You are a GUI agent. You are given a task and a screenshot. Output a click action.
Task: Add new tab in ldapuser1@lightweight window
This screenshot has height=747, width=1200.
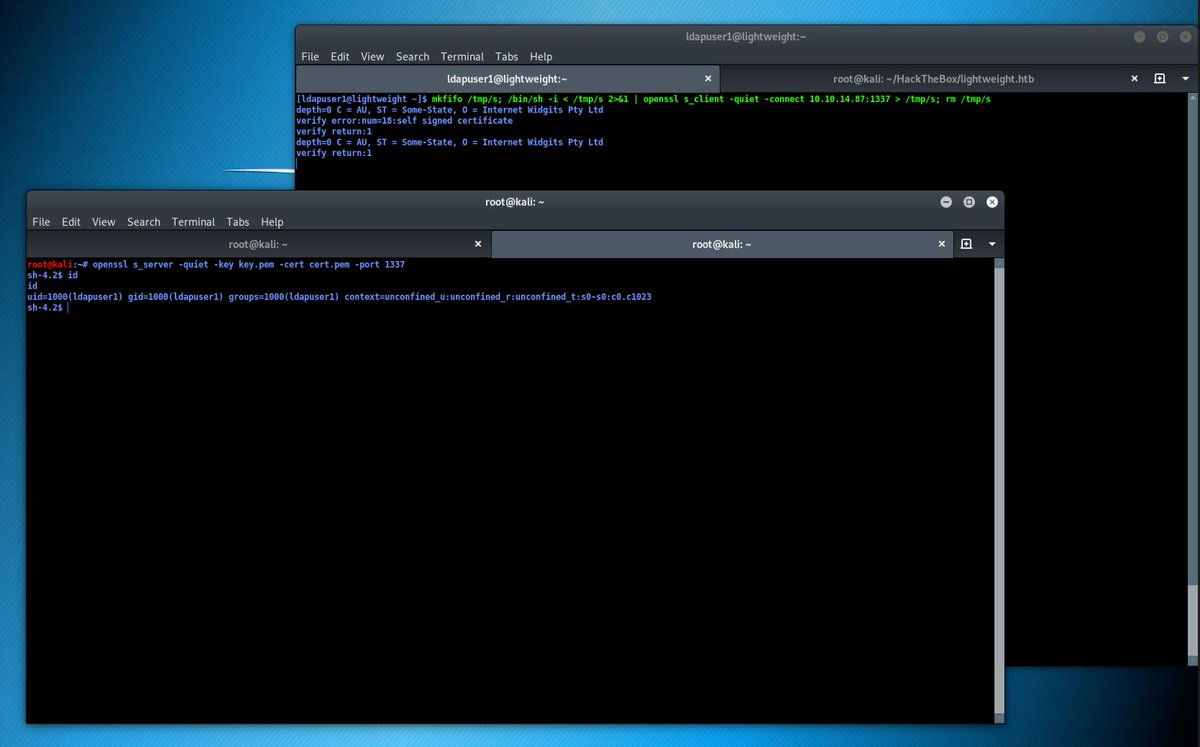[x=1159, y=78]
